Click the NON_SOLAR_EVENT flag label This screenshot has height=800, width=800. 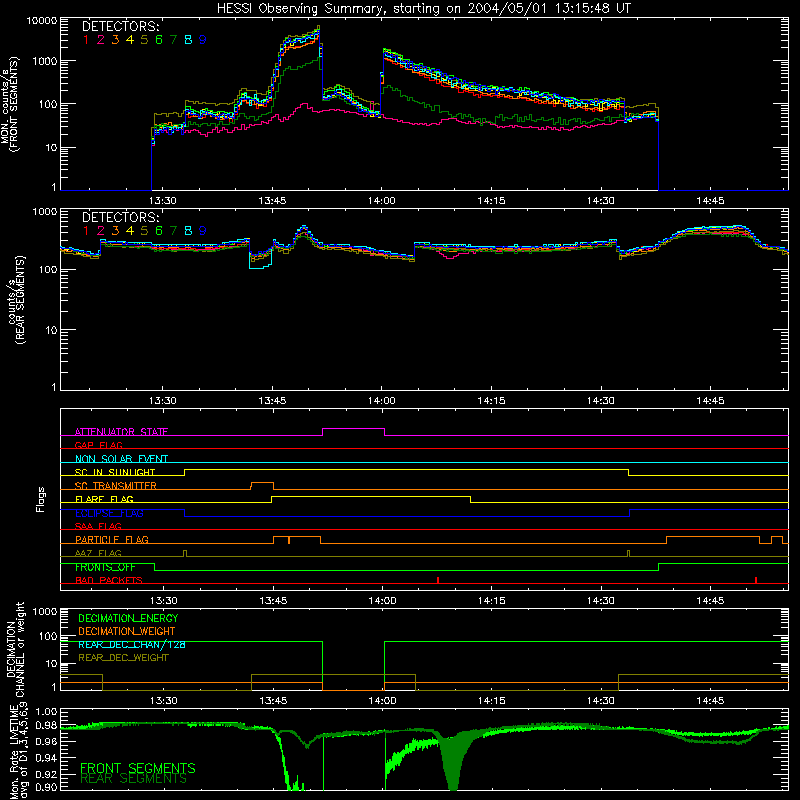(121, 459)
